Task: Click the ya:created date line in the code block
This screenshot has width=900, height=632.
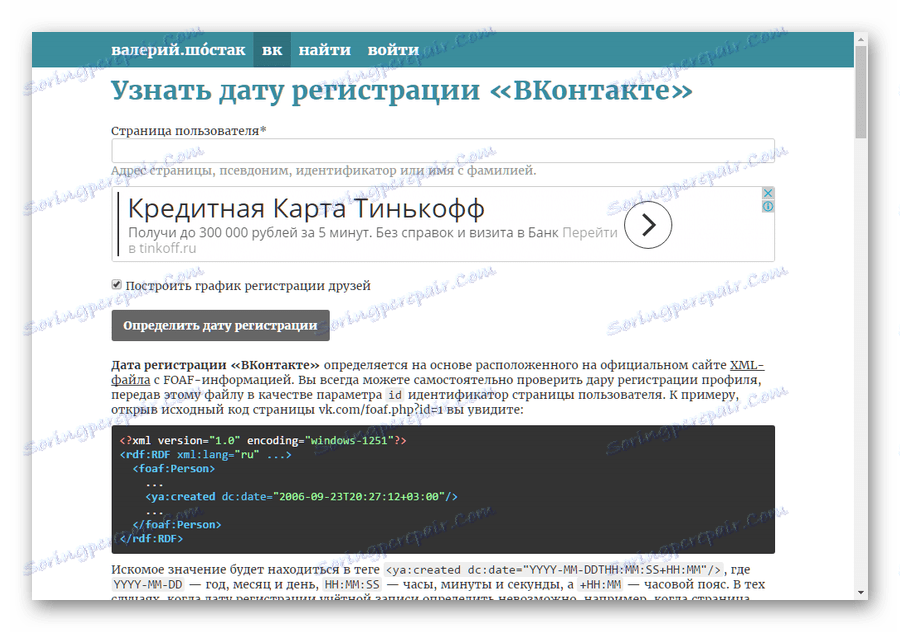Action: pos(301,497)
